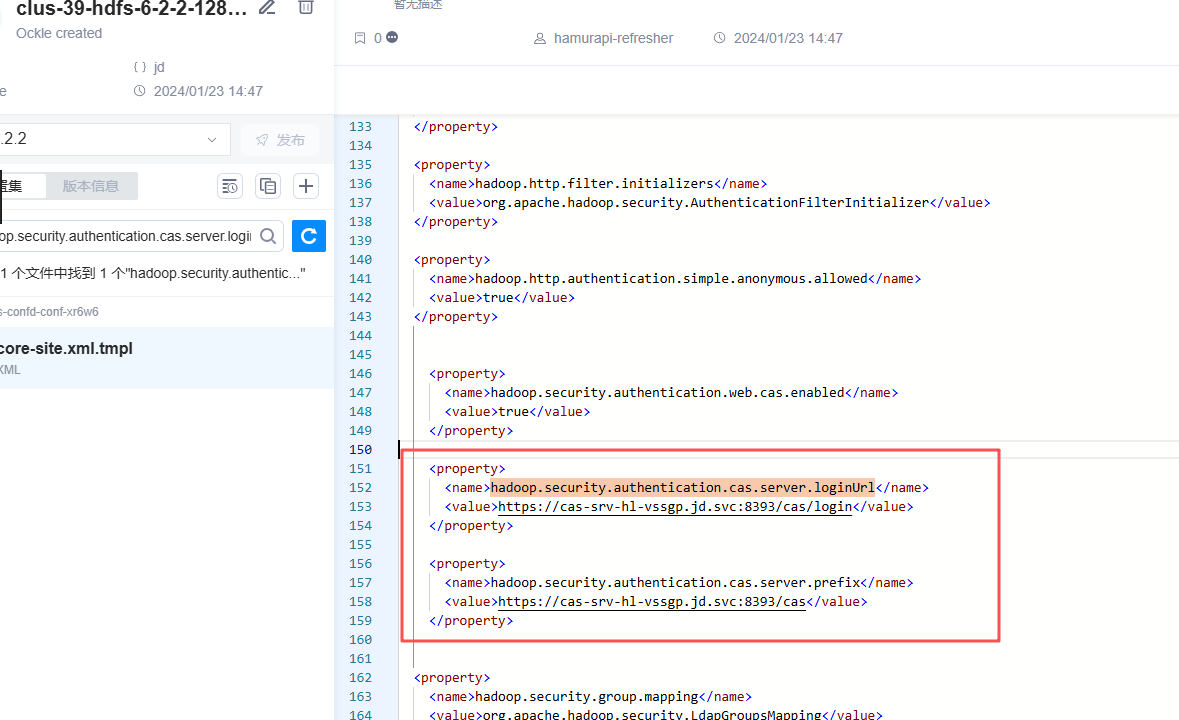Image resolution: width=1179 pixels, height=720 pixels.
Task: Click the blue refresh button
Action: coord(308,236)
